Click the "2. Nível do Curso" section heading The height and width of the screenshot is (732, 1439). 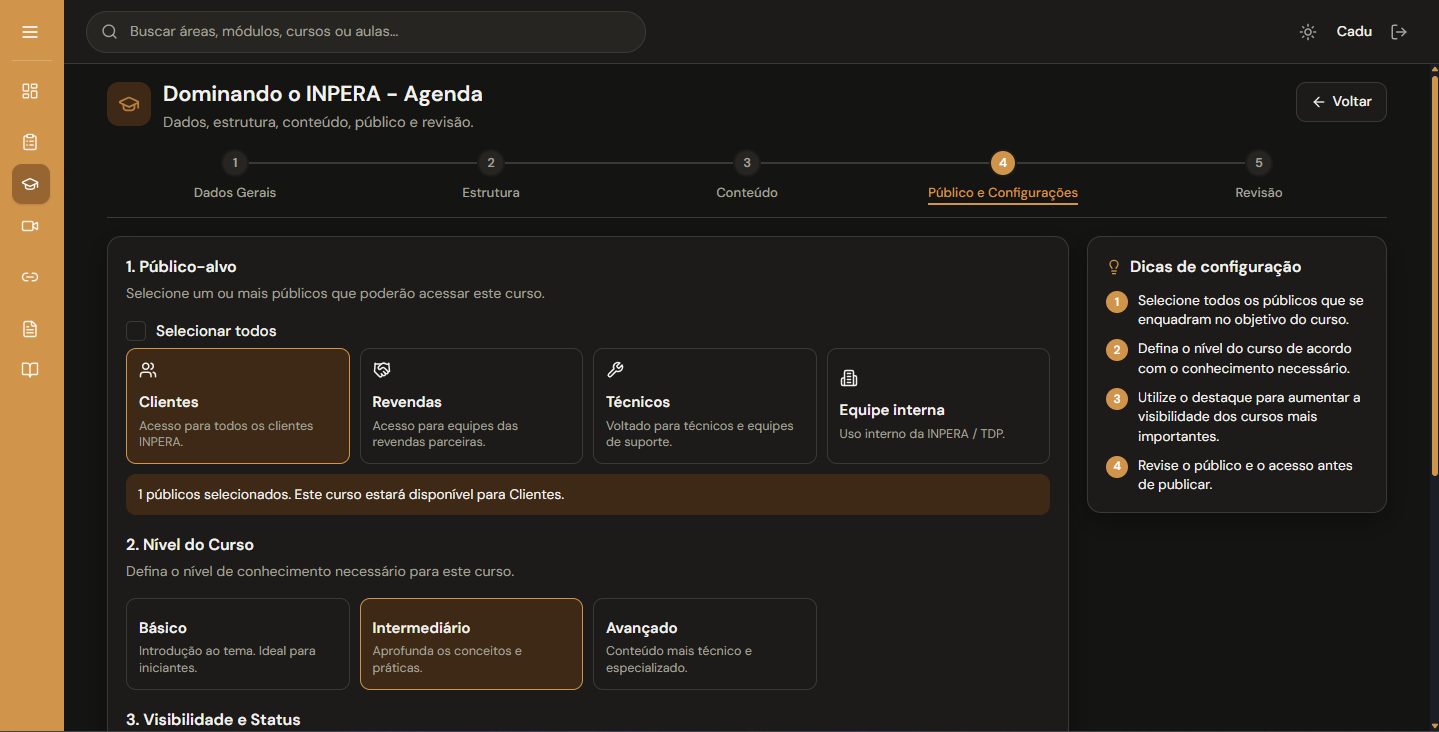pos(190,545)
